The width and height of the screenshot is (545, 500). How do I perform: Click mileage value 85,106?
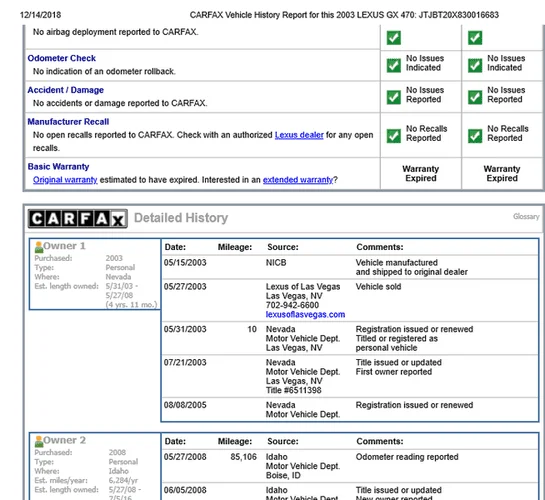243,457
